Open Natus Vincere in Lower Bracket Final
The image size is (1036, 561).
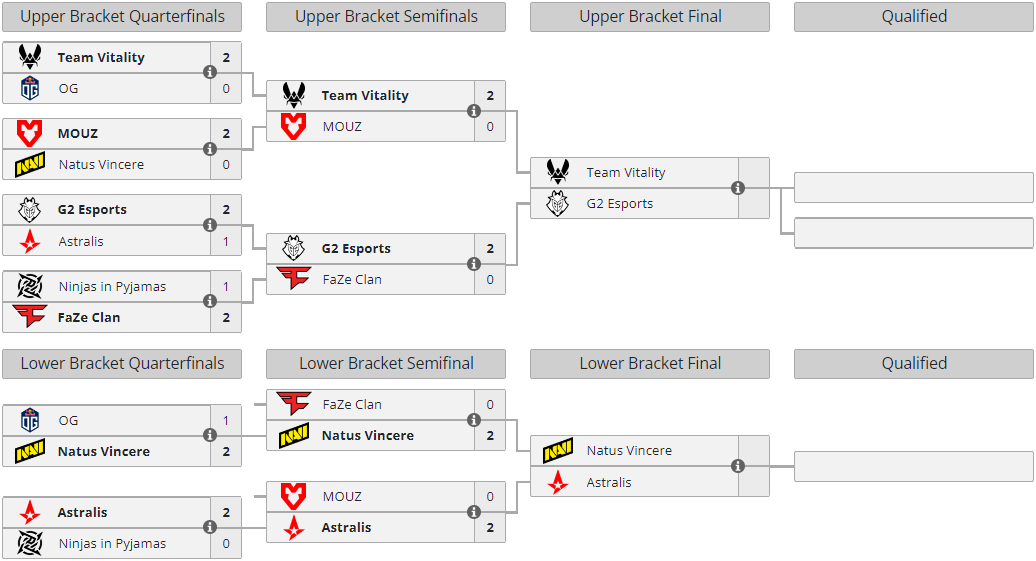click(629, 451)
